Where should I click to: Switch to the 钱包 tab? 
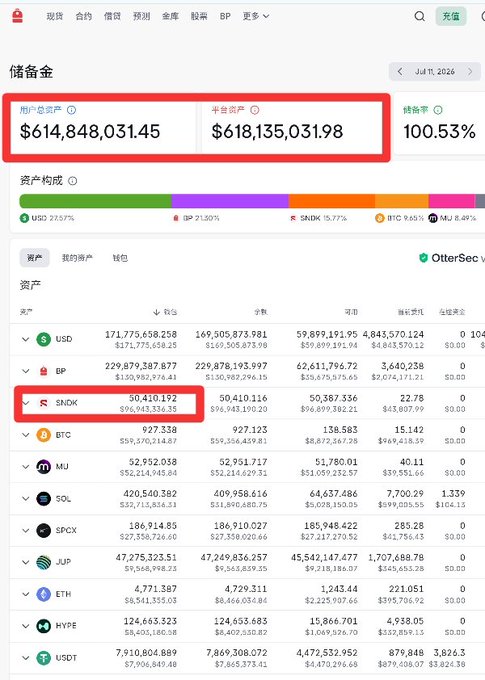pos(120,258)
